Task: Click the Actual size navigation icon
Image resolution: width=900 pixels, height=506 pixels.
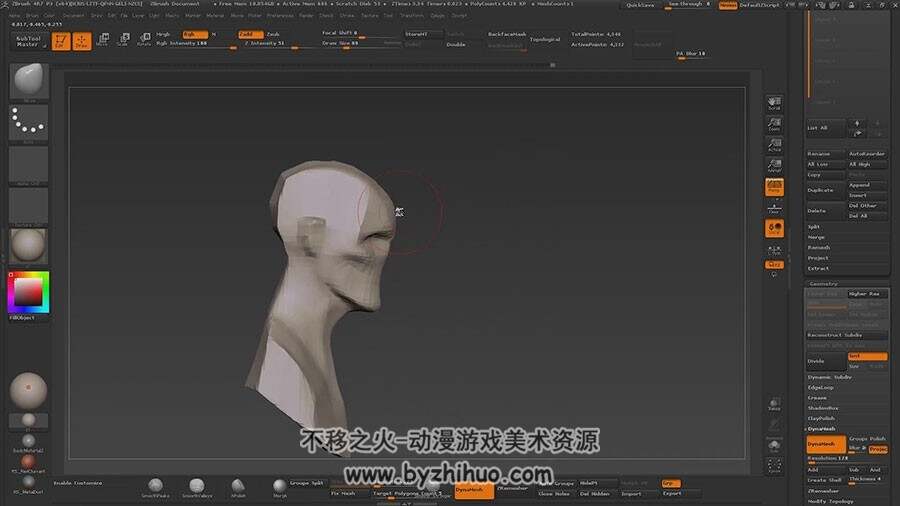Action: pyautogui.click(x=774, y=145)
